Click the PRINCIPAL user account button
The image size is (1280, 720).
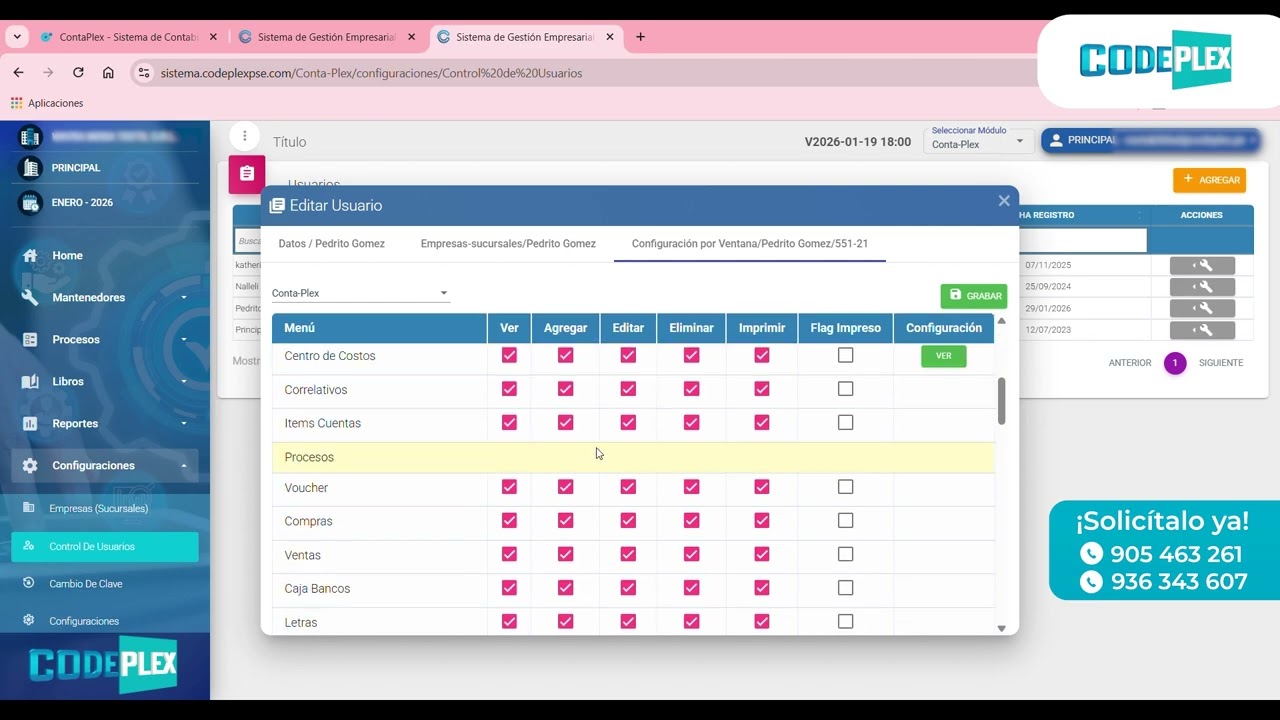point(1150,141)
